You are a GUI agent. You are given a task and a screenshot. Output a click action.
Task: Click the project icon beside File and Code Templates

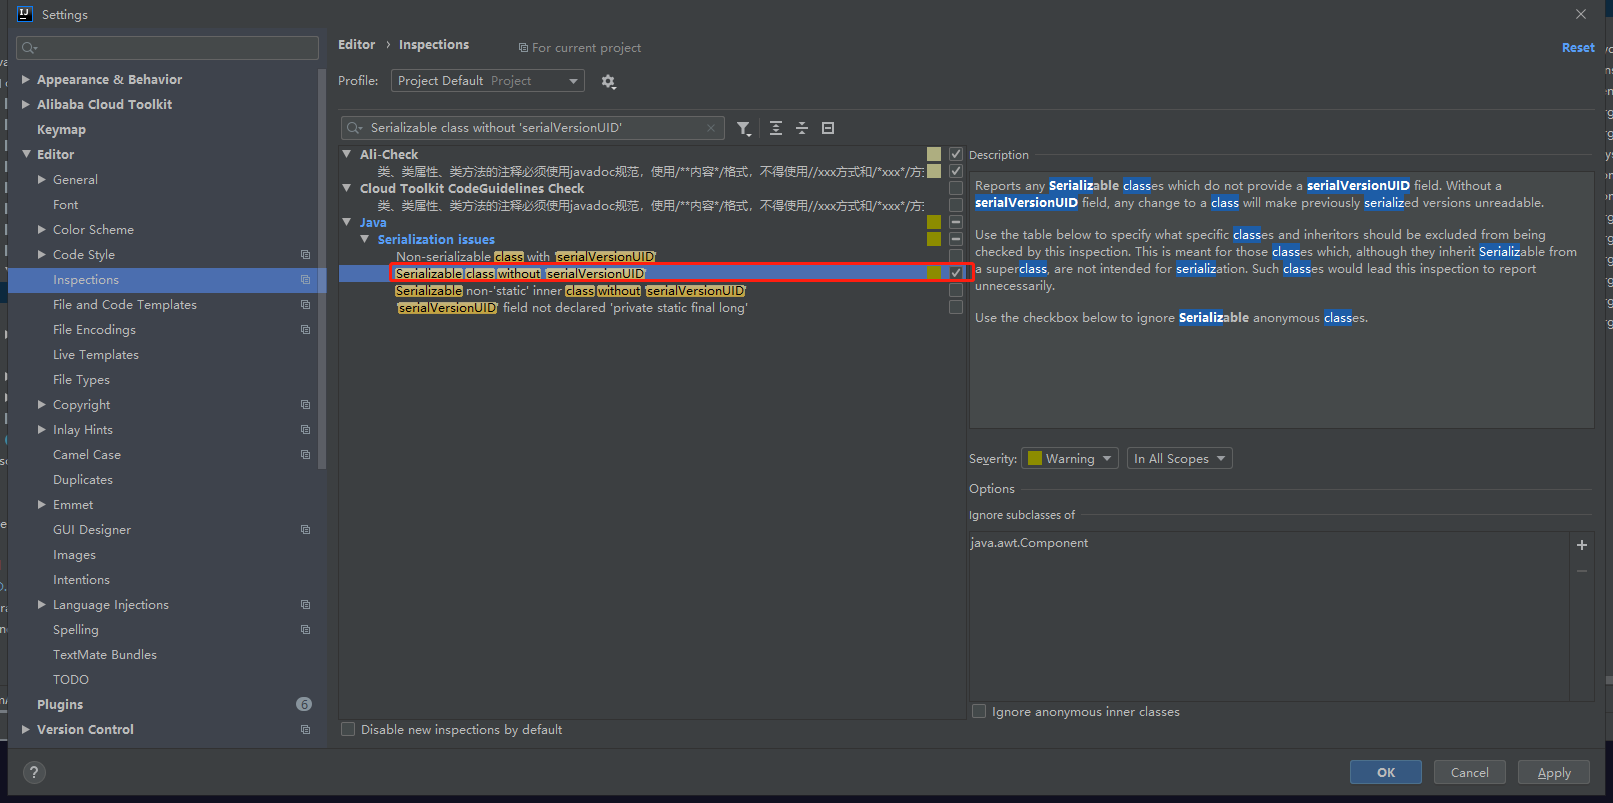[x=306, y=305]
